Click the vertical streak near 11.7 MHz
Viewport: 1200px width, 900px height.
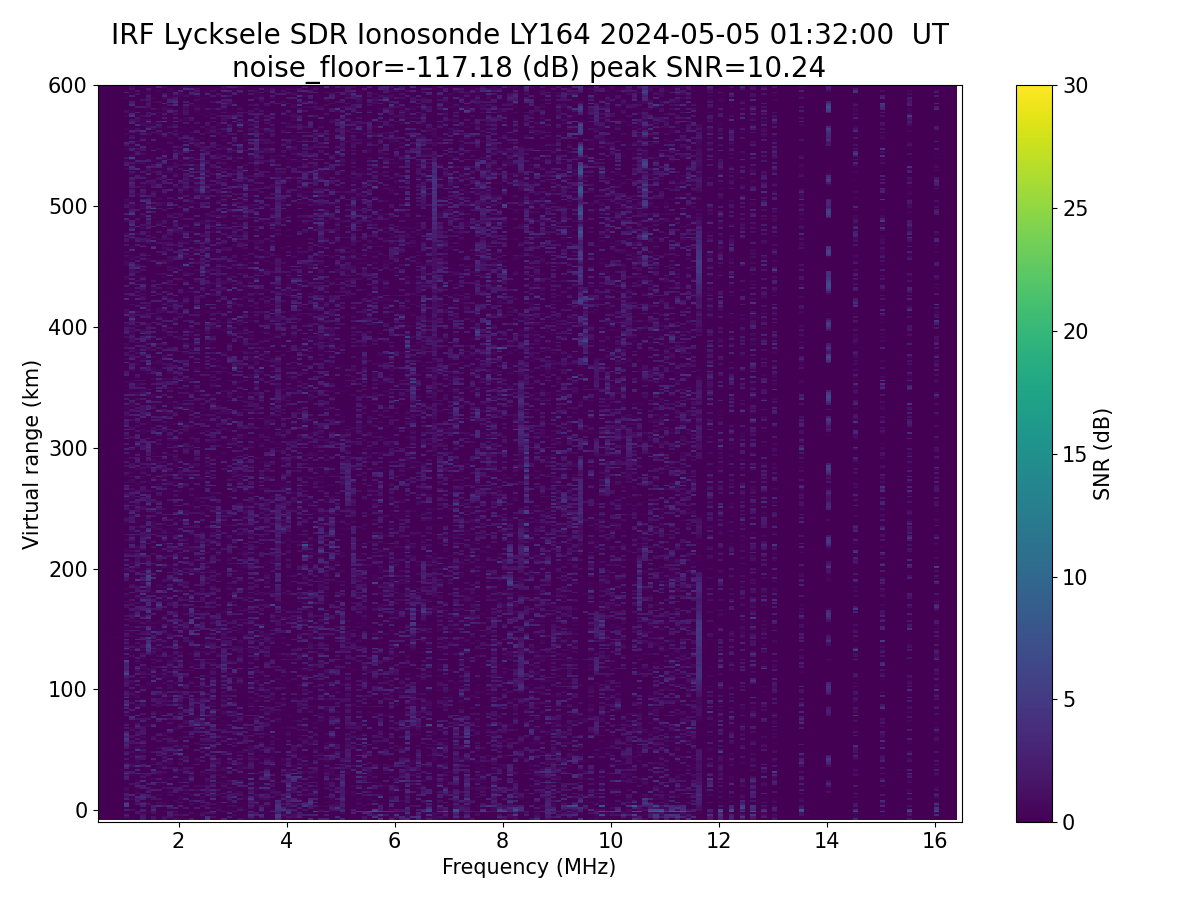point(698,450)
